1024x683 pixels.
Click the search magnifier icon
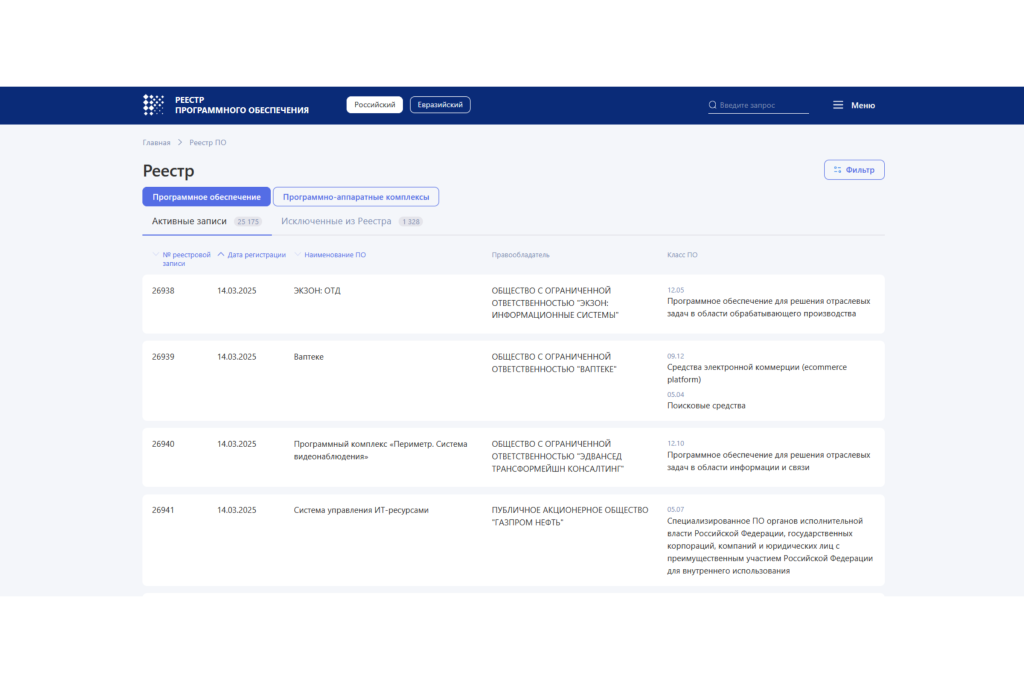[712, 105]
